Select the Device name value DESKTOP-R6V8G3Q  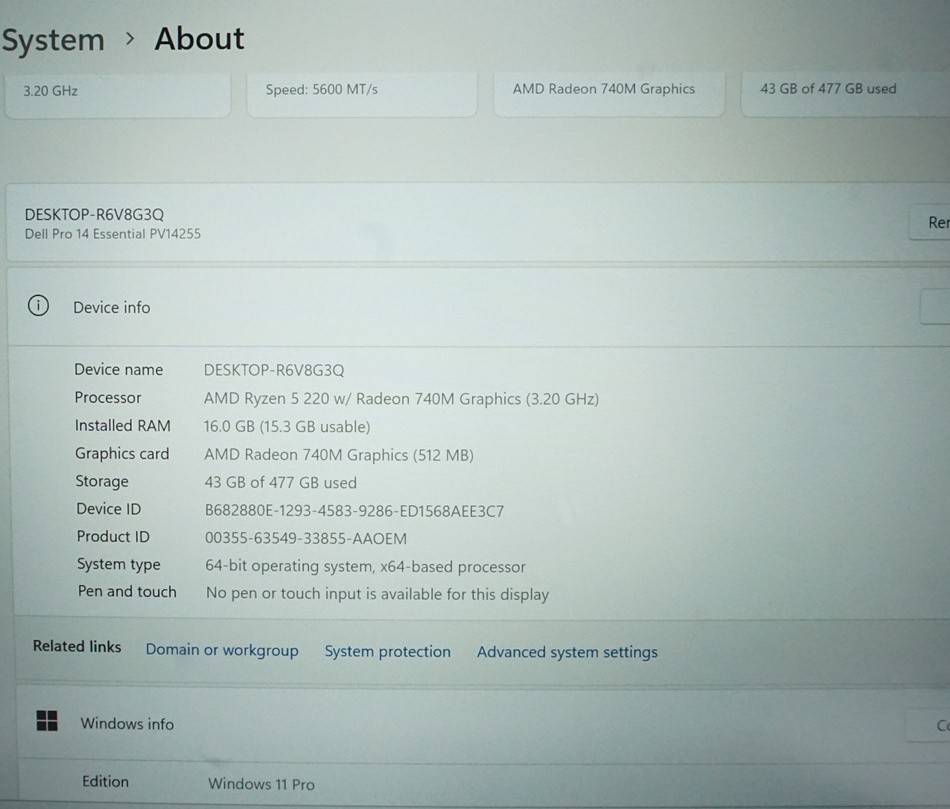click(274, 370)
